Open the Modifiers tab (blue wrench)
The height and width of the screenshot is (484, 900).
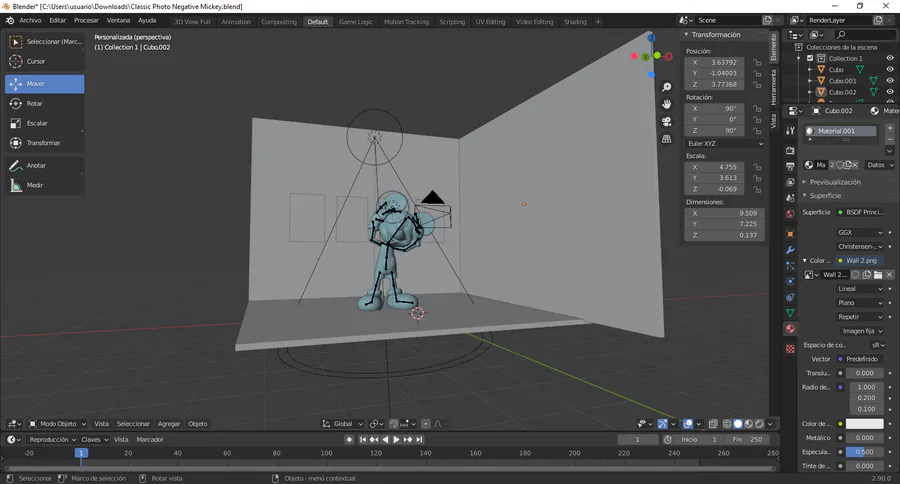tap(790, 250)
